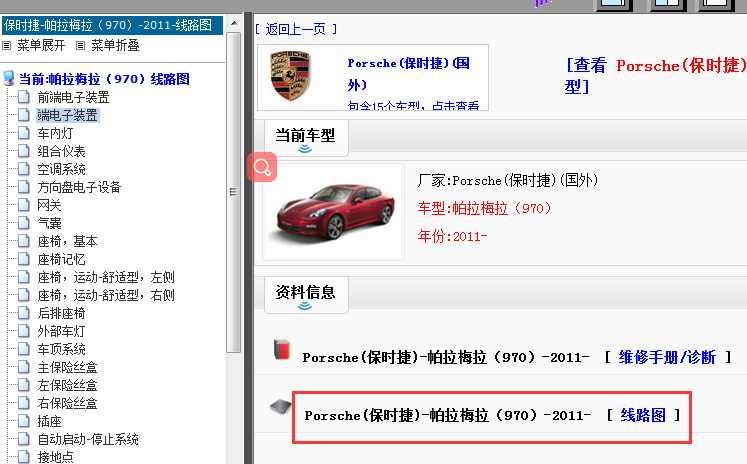Open the Porsche(保时捷)(国外) brand link
The image size is (747, 464).
409,74
